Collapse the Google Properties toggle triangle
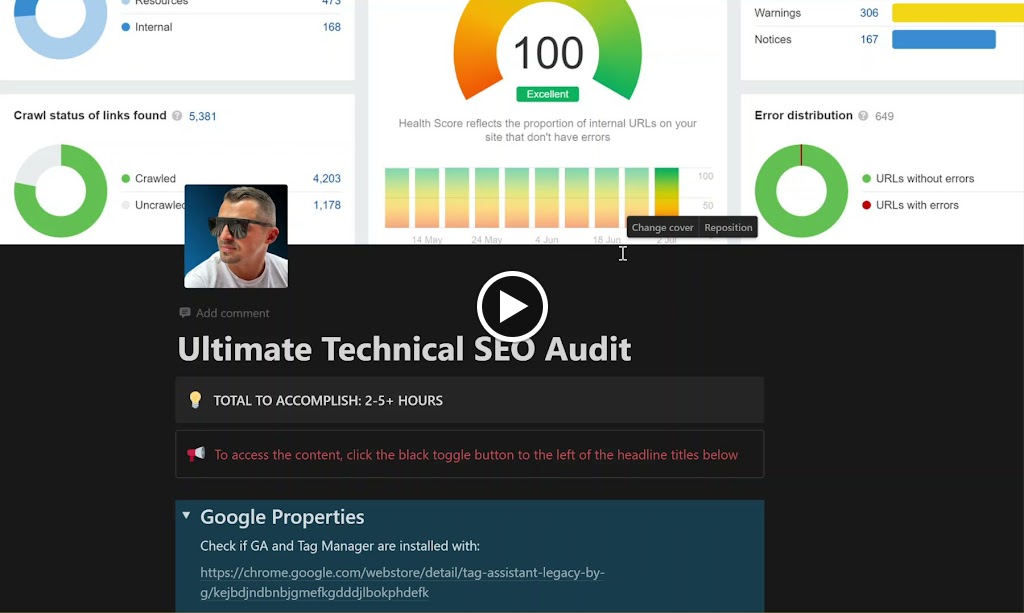 pos(186,516)
